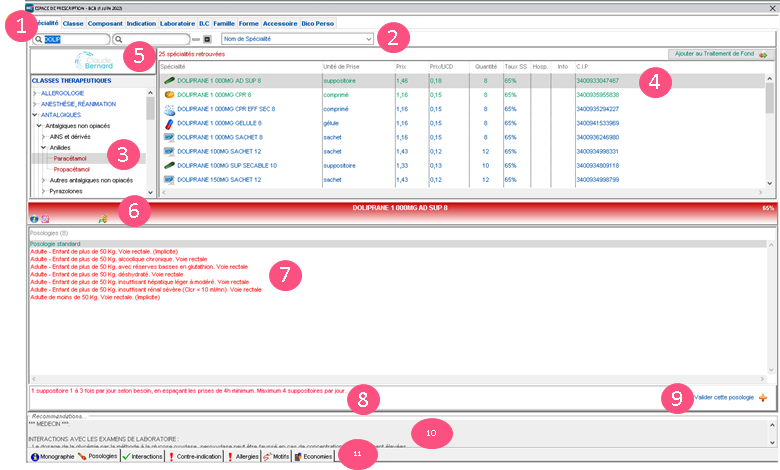780x470 pixels.
Task: Collapse the ANTALGIQUES tree node
Action: point(35,114)
